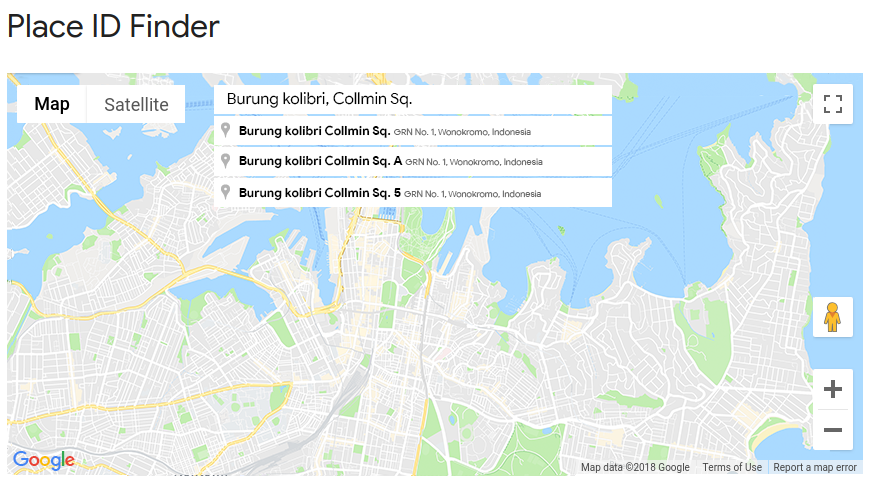Click the "Map data ©2018 Google" attribution
The height and width of the screenshot is (480, 869).
click(x=635, y=467)
